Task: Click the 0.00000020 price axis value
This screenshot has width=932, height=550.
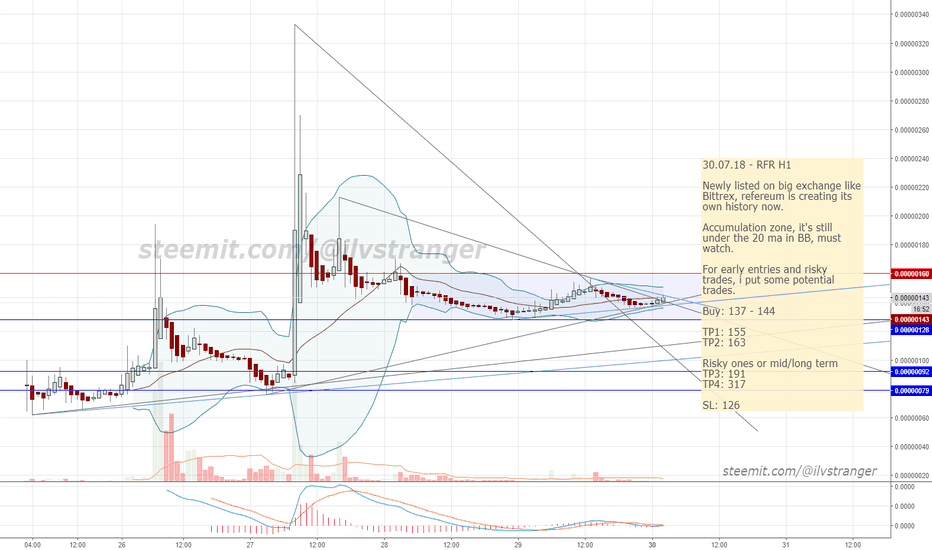Action: [x=912, y=476]
